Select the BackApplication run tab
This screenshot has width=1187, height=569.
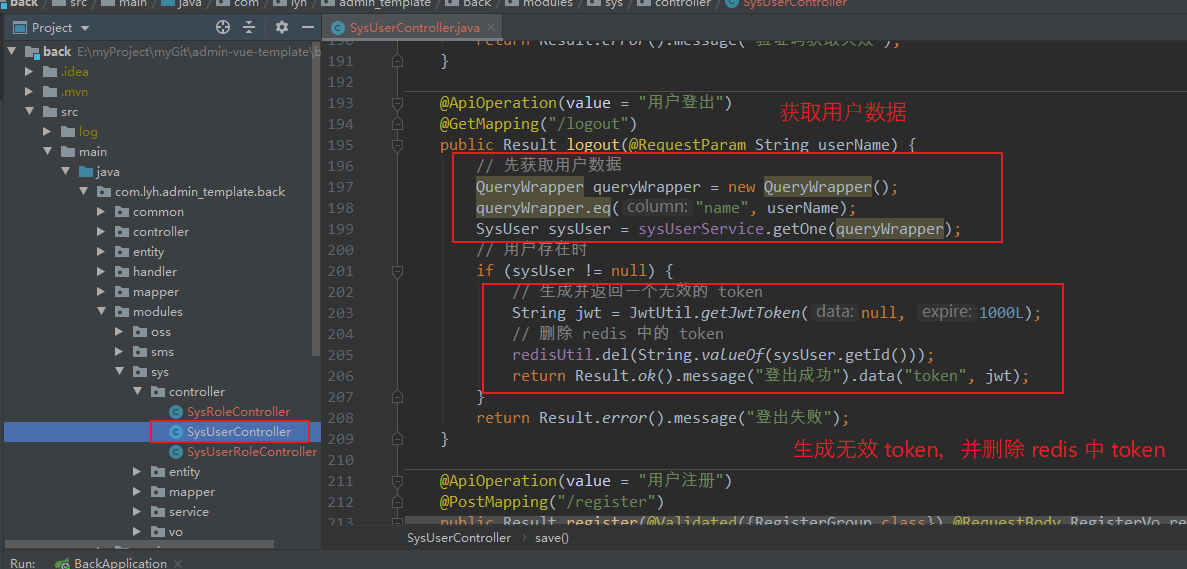tap(120, 563)
